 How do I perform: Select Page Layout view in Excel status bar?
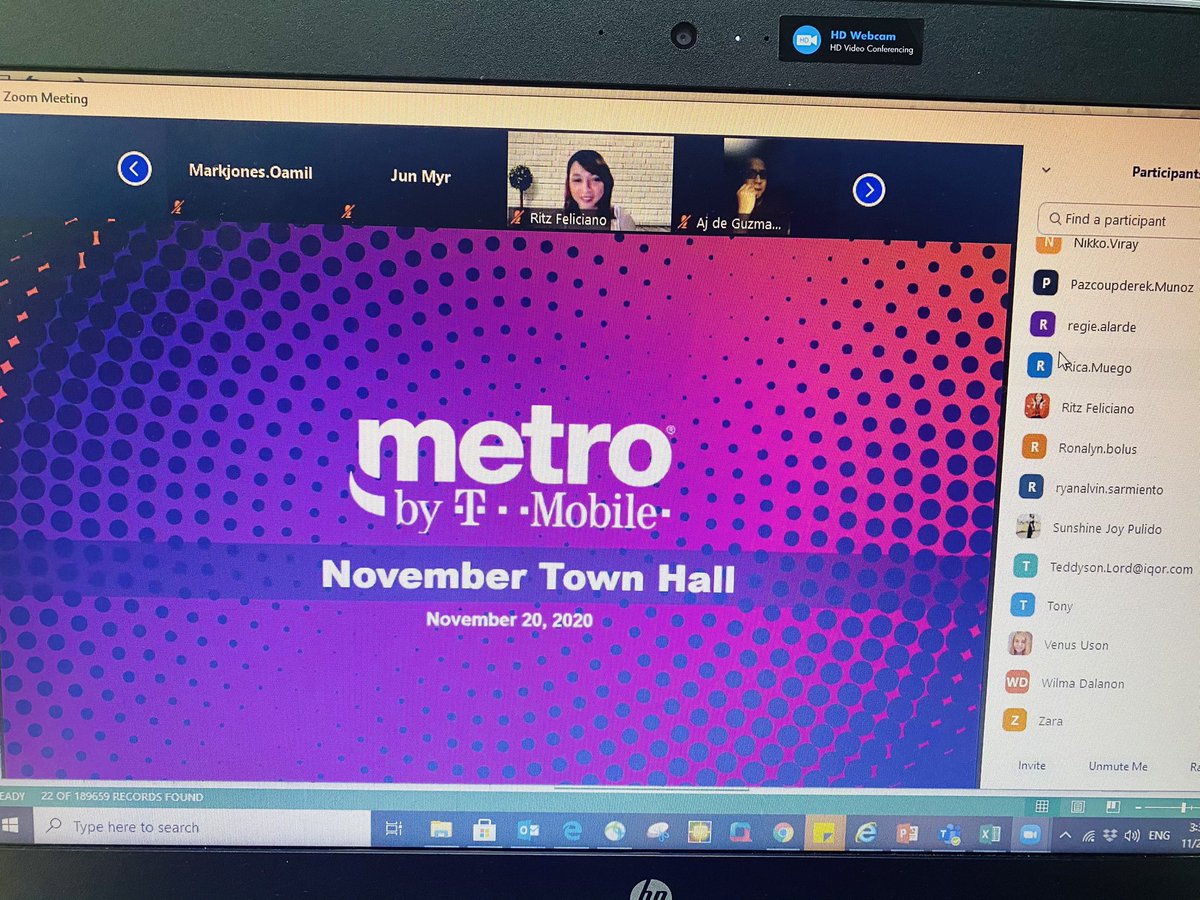[1077, 806]
